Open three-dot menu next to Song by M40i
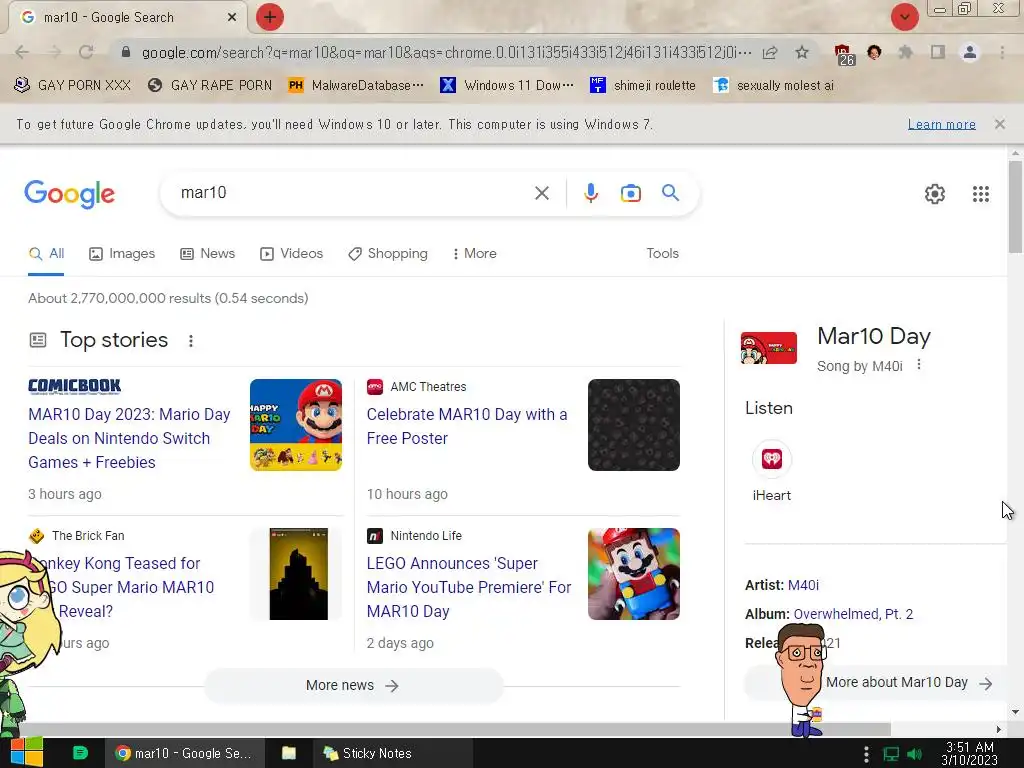Screen dimensions: 1024x768 [918, 364]
